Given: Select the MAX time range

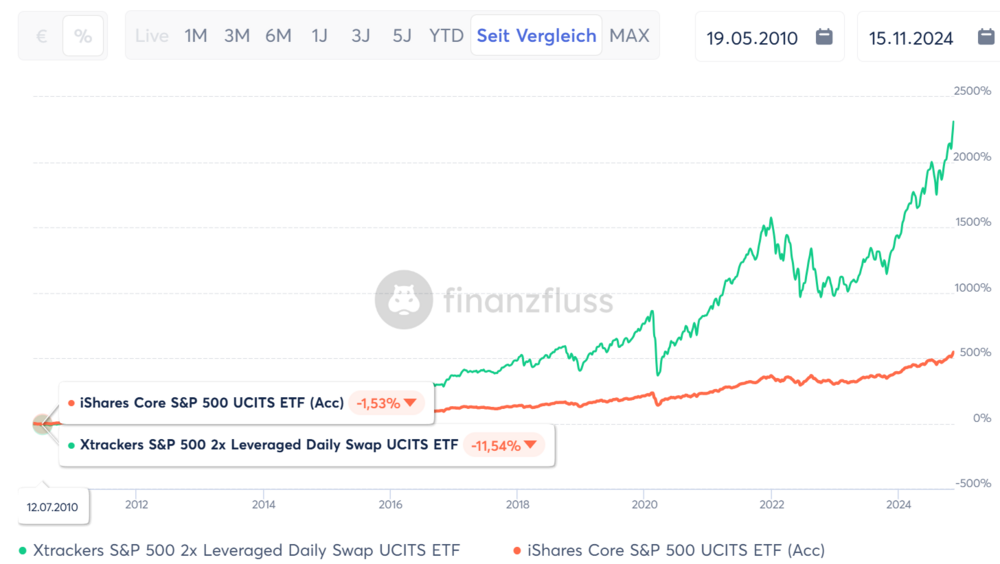Looking at the screenshot, I should (629, 36).
